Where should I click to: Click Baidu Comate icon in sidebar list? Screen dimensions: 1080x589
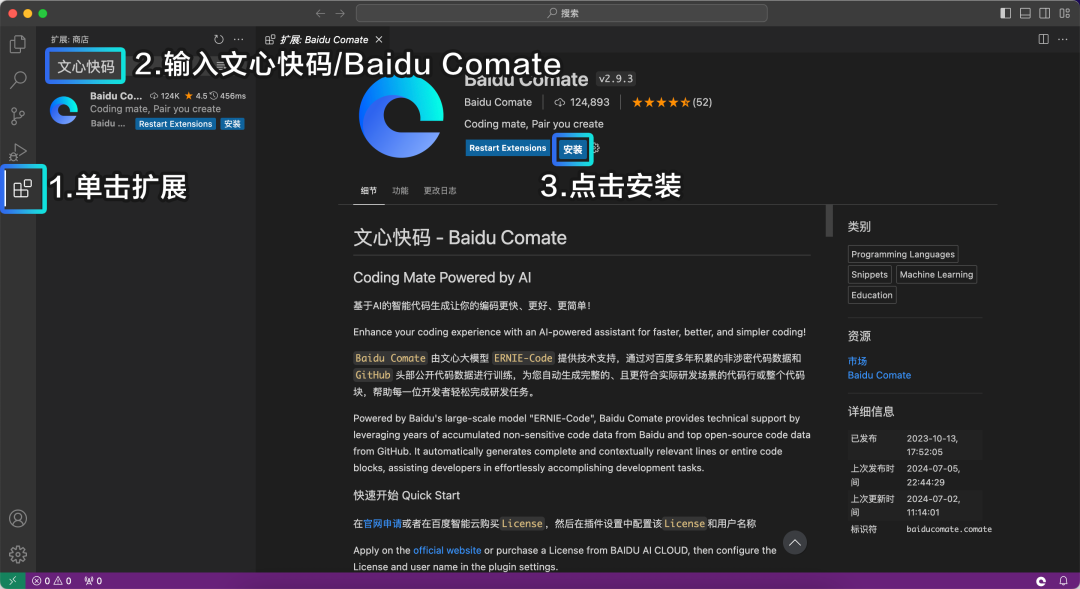coord(64,110)
